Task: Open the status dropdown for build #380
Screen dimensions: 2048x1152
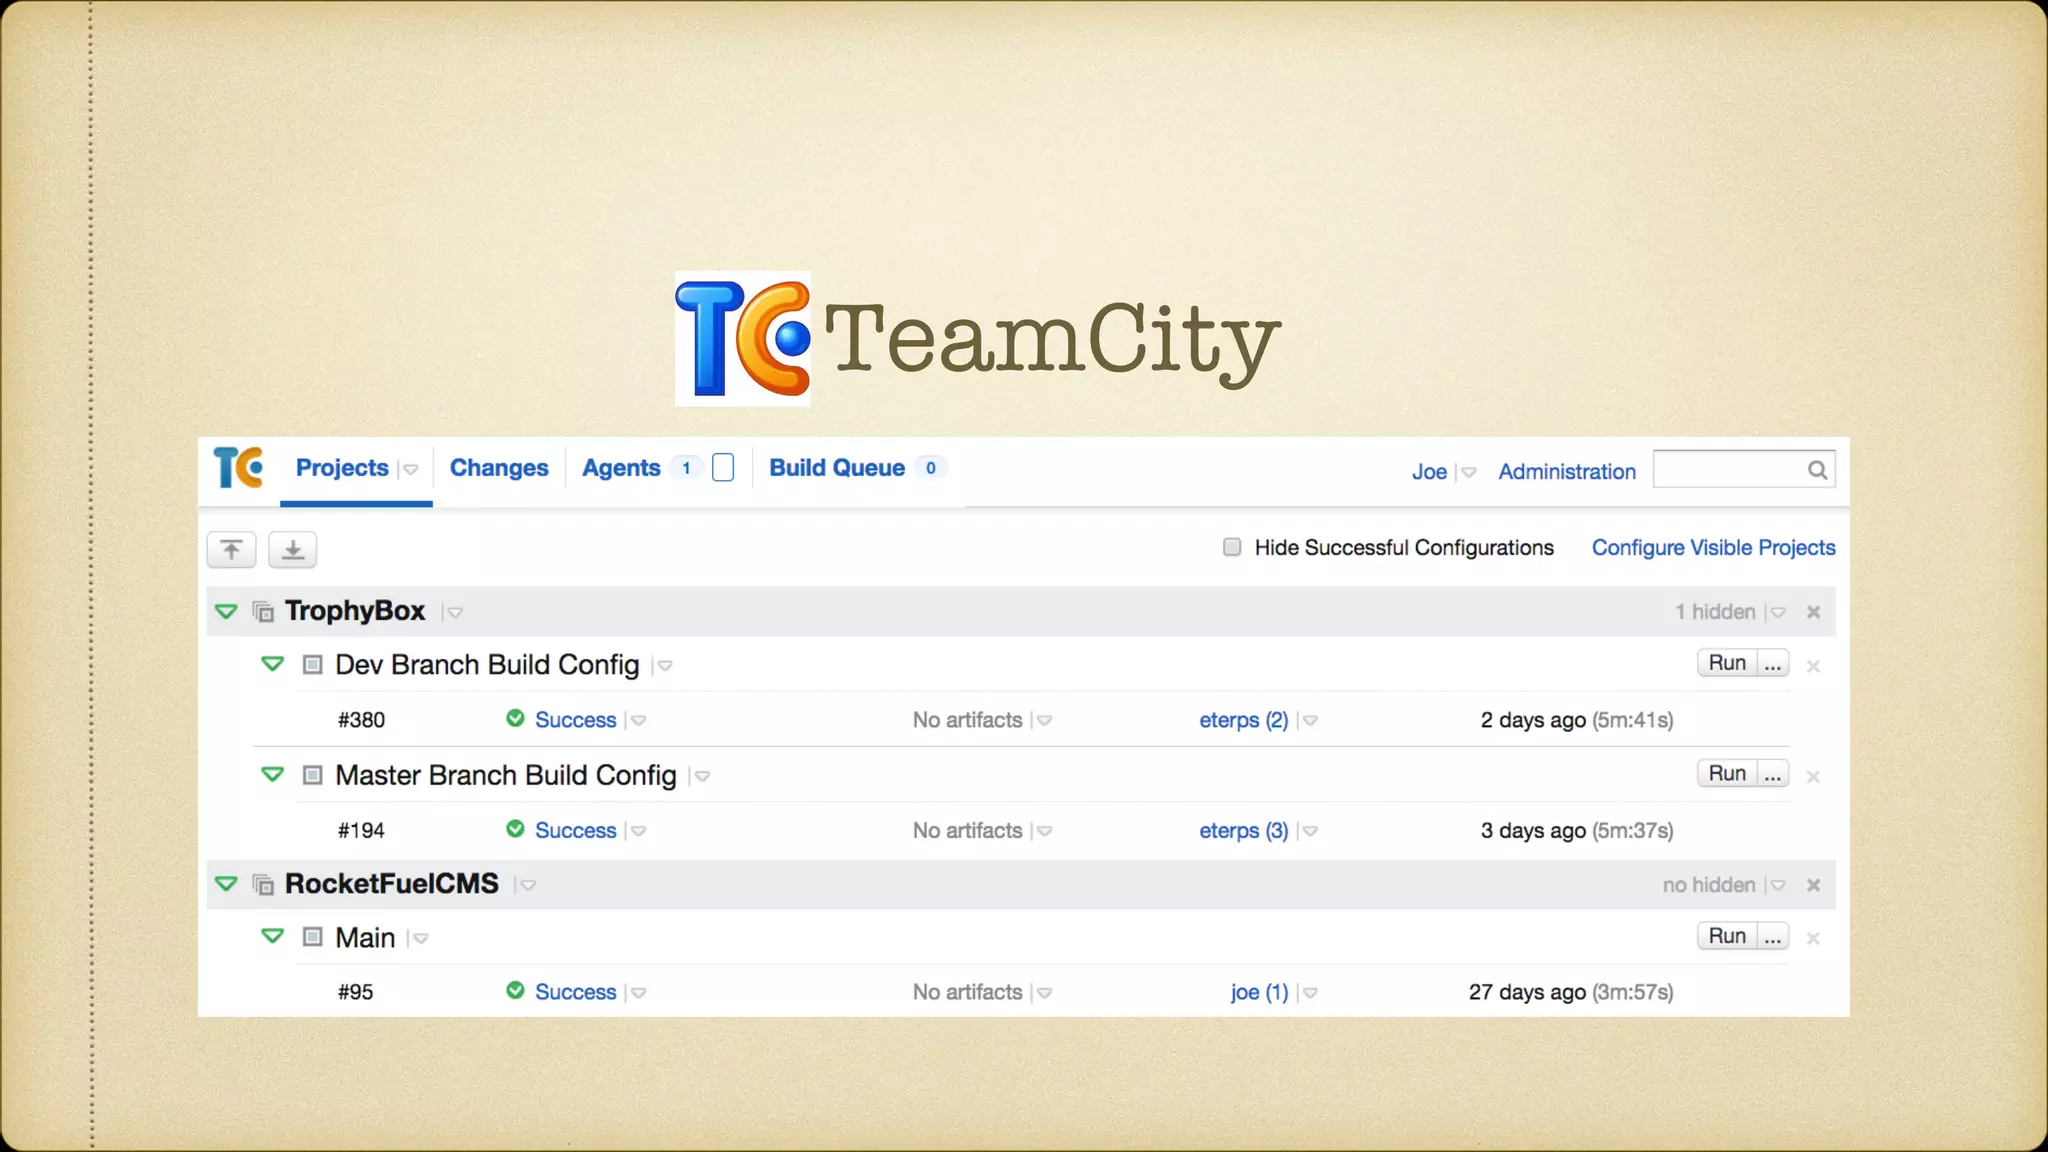Action: (638, 721)
